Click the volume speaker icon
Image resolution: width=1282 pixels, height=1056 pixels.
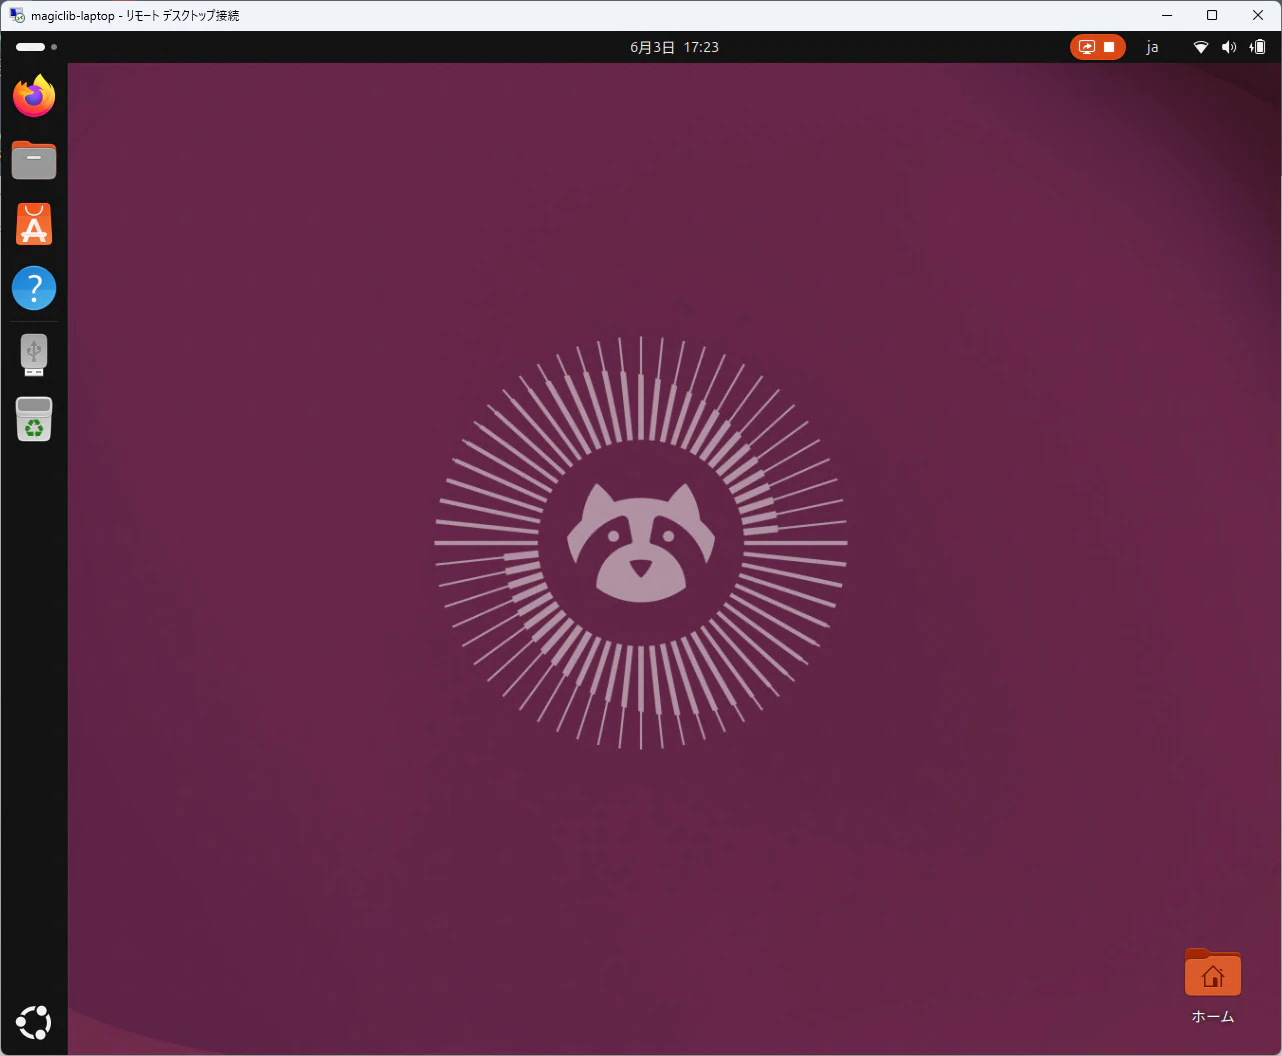(x=1229, y=47)
